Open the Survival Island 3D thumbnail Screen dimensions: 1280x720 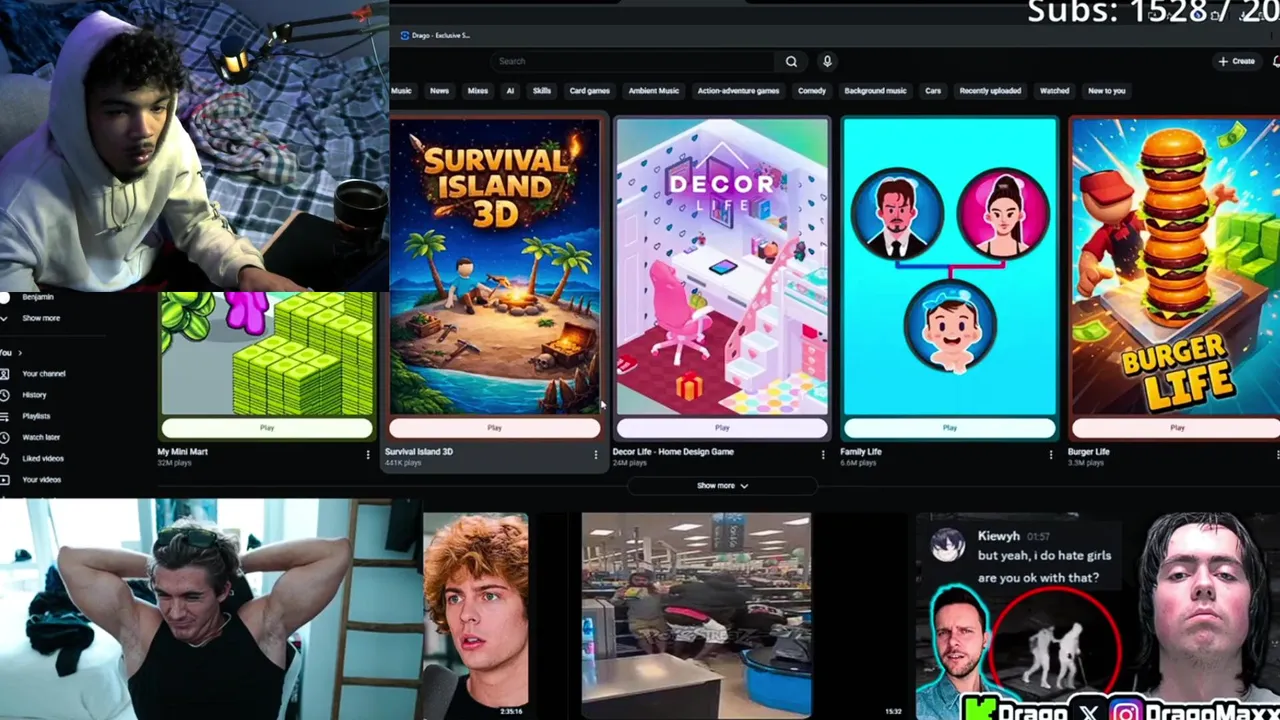coord(494,266)
